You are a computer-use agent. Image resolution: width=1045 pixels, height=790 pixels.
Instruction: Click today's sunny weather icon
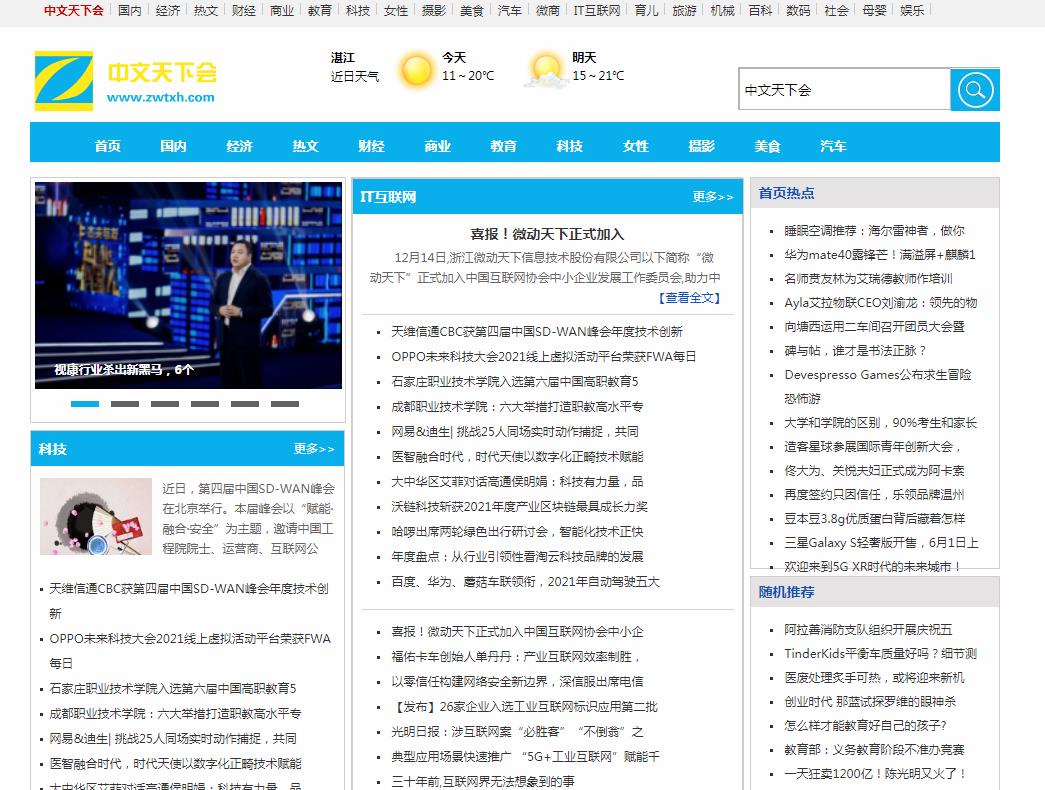click(416, 70)
